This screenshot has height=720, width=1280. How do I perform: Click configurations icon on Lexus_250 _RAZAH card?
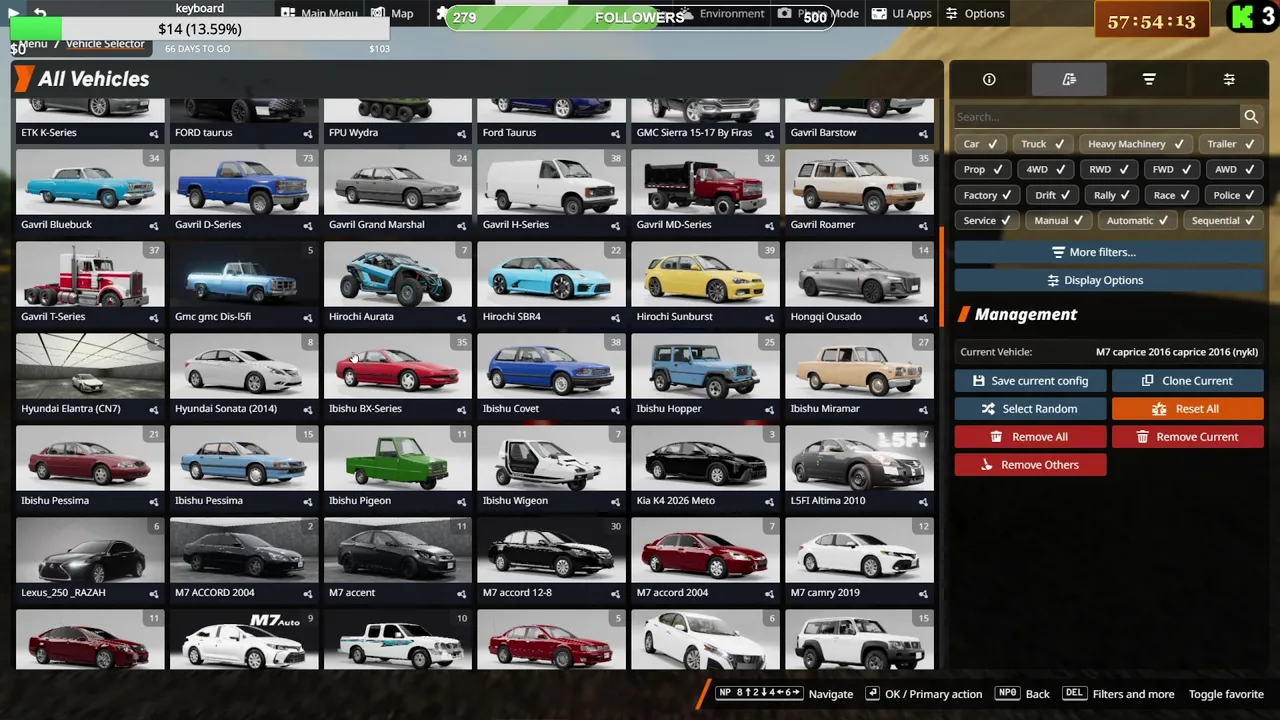[154, 593]
